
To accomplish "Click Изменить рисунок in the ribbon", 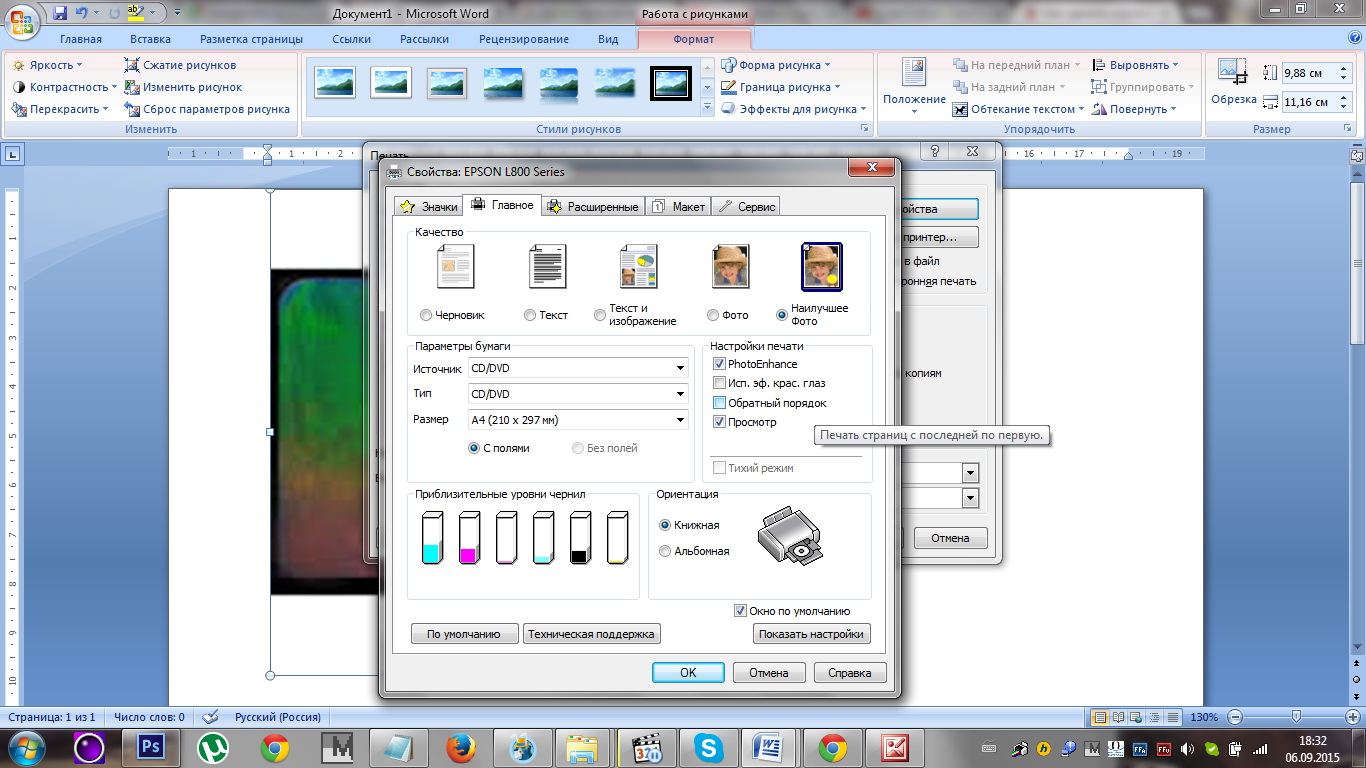I will point(184,87).
